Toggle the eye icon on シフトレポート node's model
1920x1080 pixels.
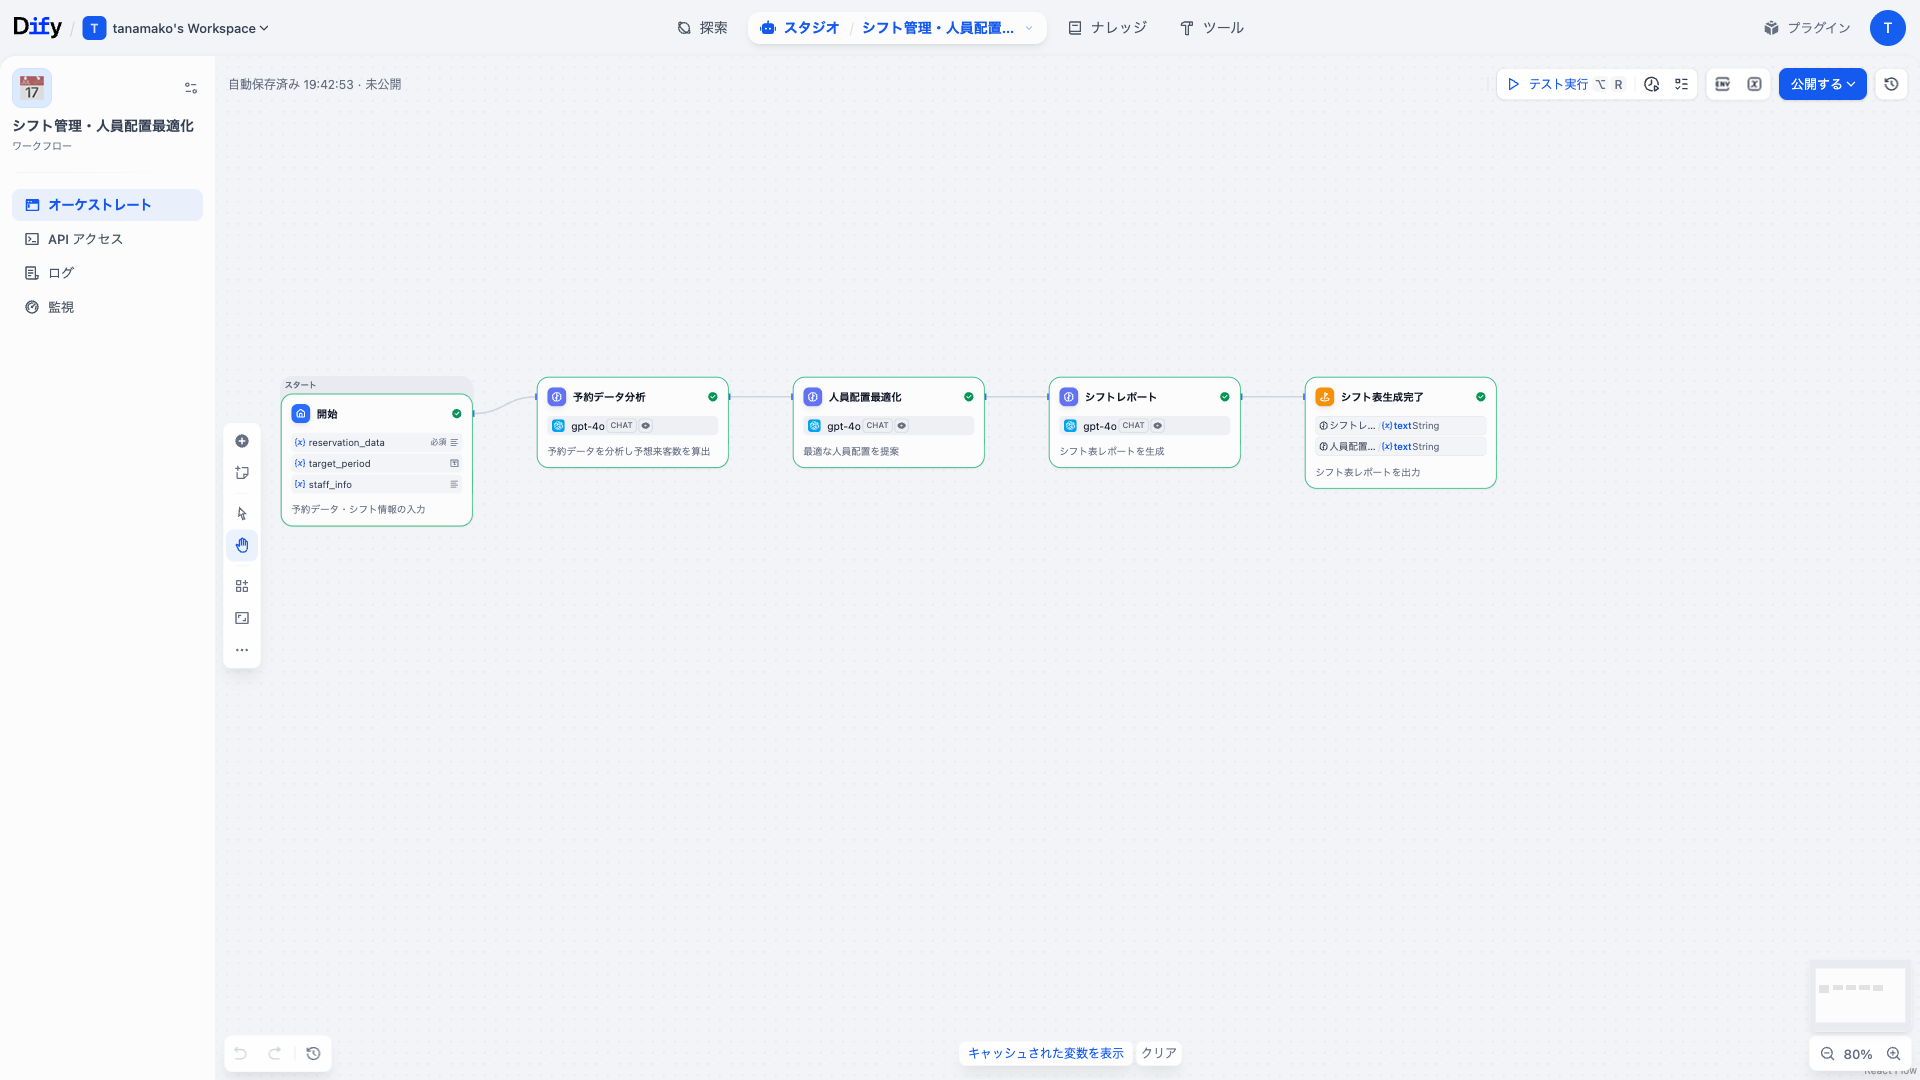pos(1157,425)
